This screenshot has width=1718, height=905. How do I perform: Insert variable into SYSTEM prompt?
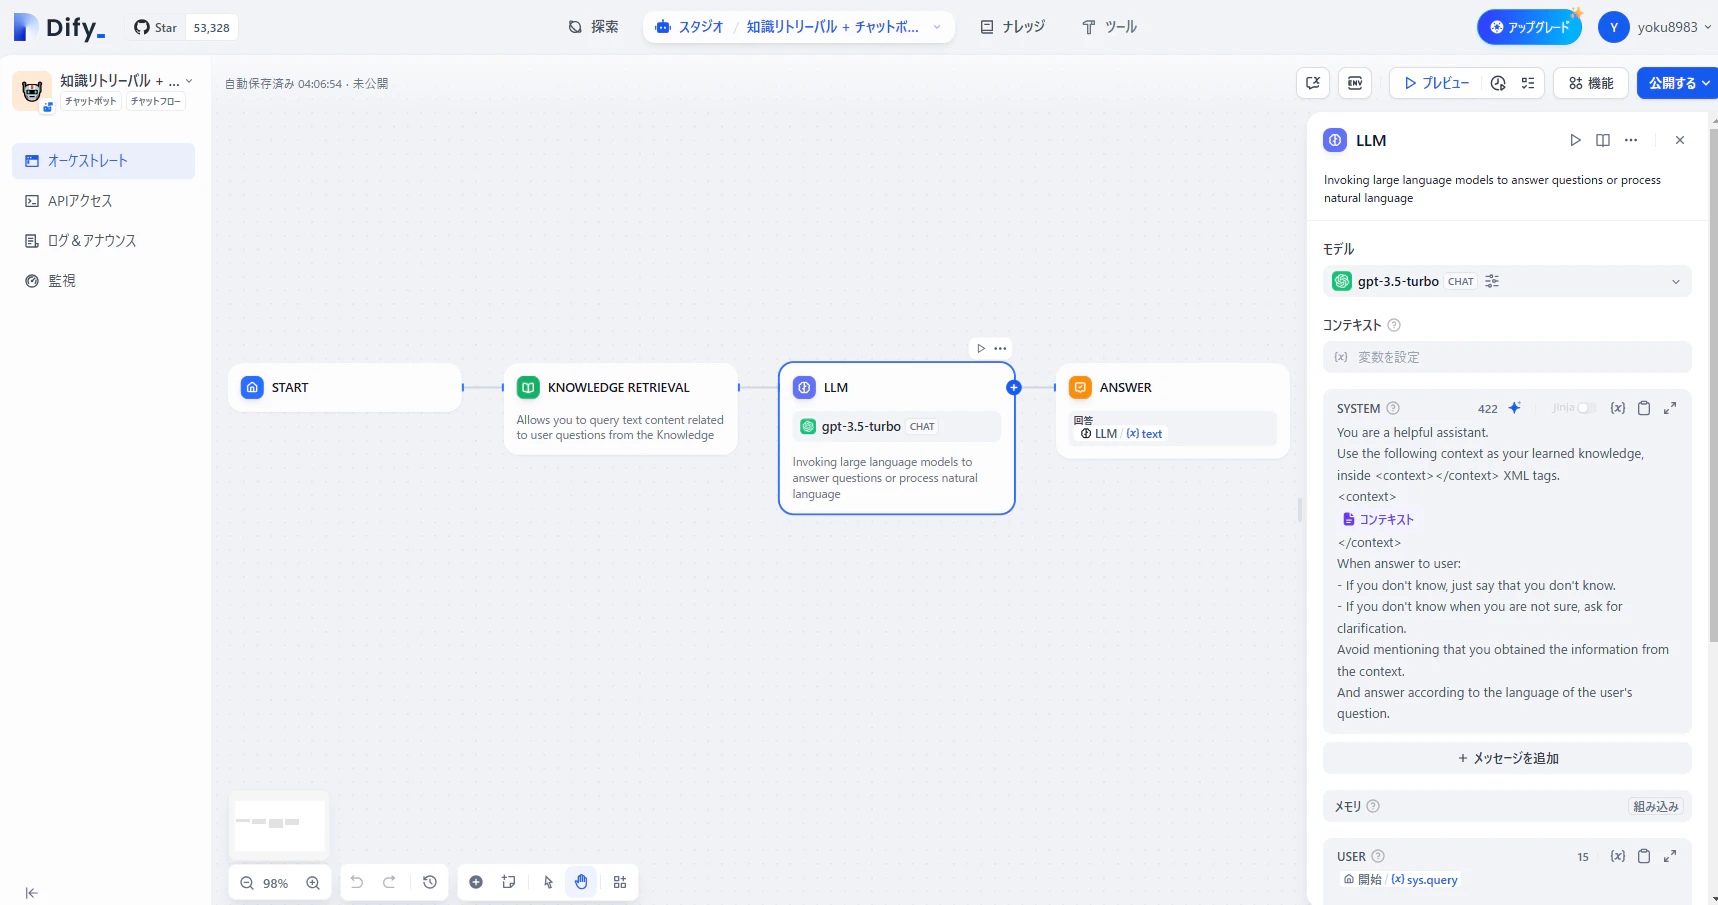click(1618, 408)
